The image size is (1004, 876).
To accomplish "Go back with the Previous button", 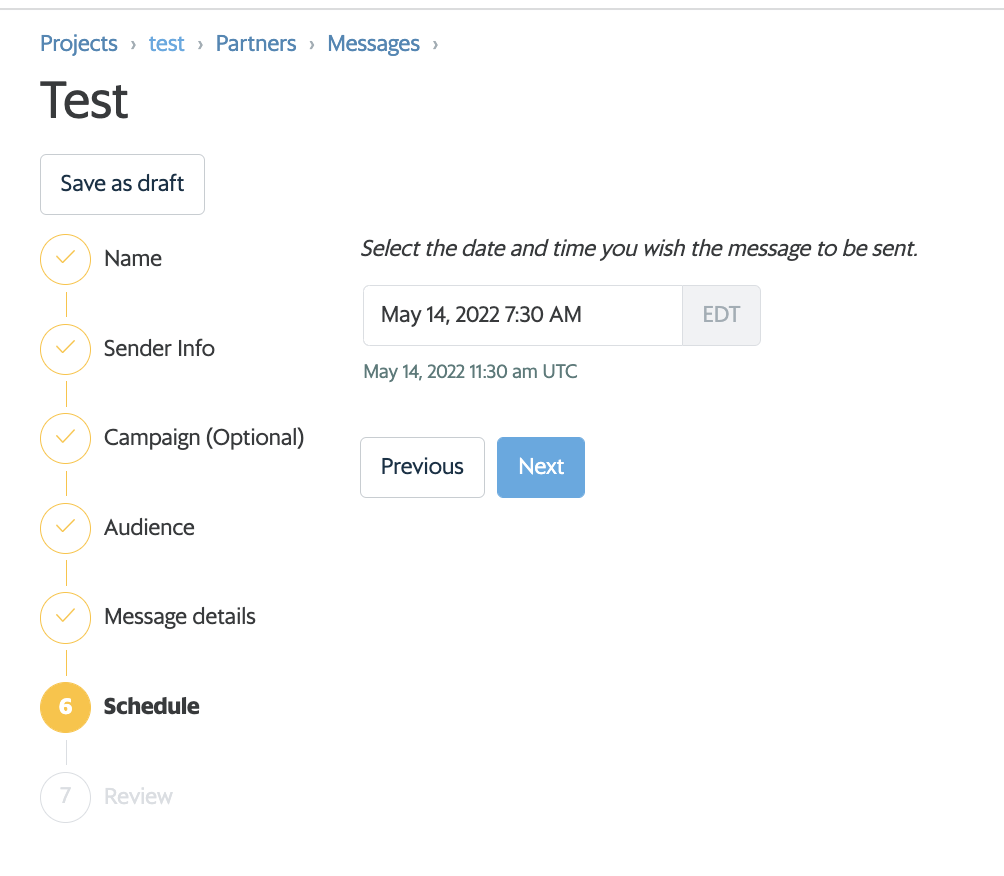I will click(422, 467).
